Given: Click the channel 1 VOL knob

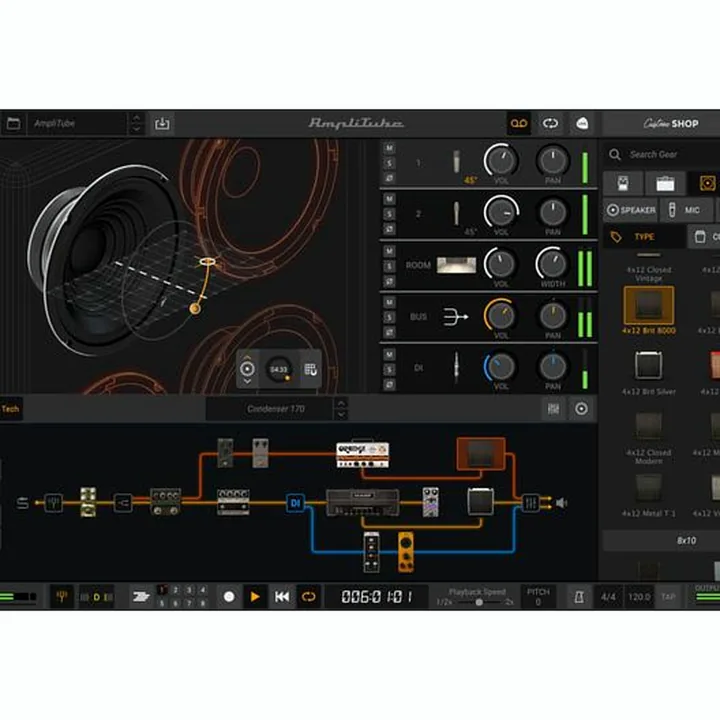Looking at the screenshot, I should click(501, 160).
